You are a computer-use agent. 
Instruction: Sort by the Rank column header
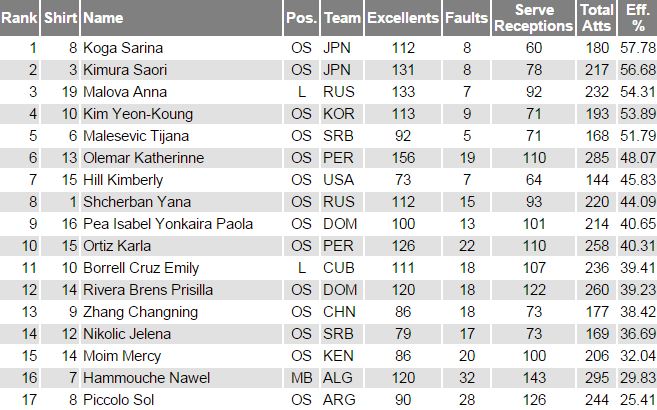(19, 18)
